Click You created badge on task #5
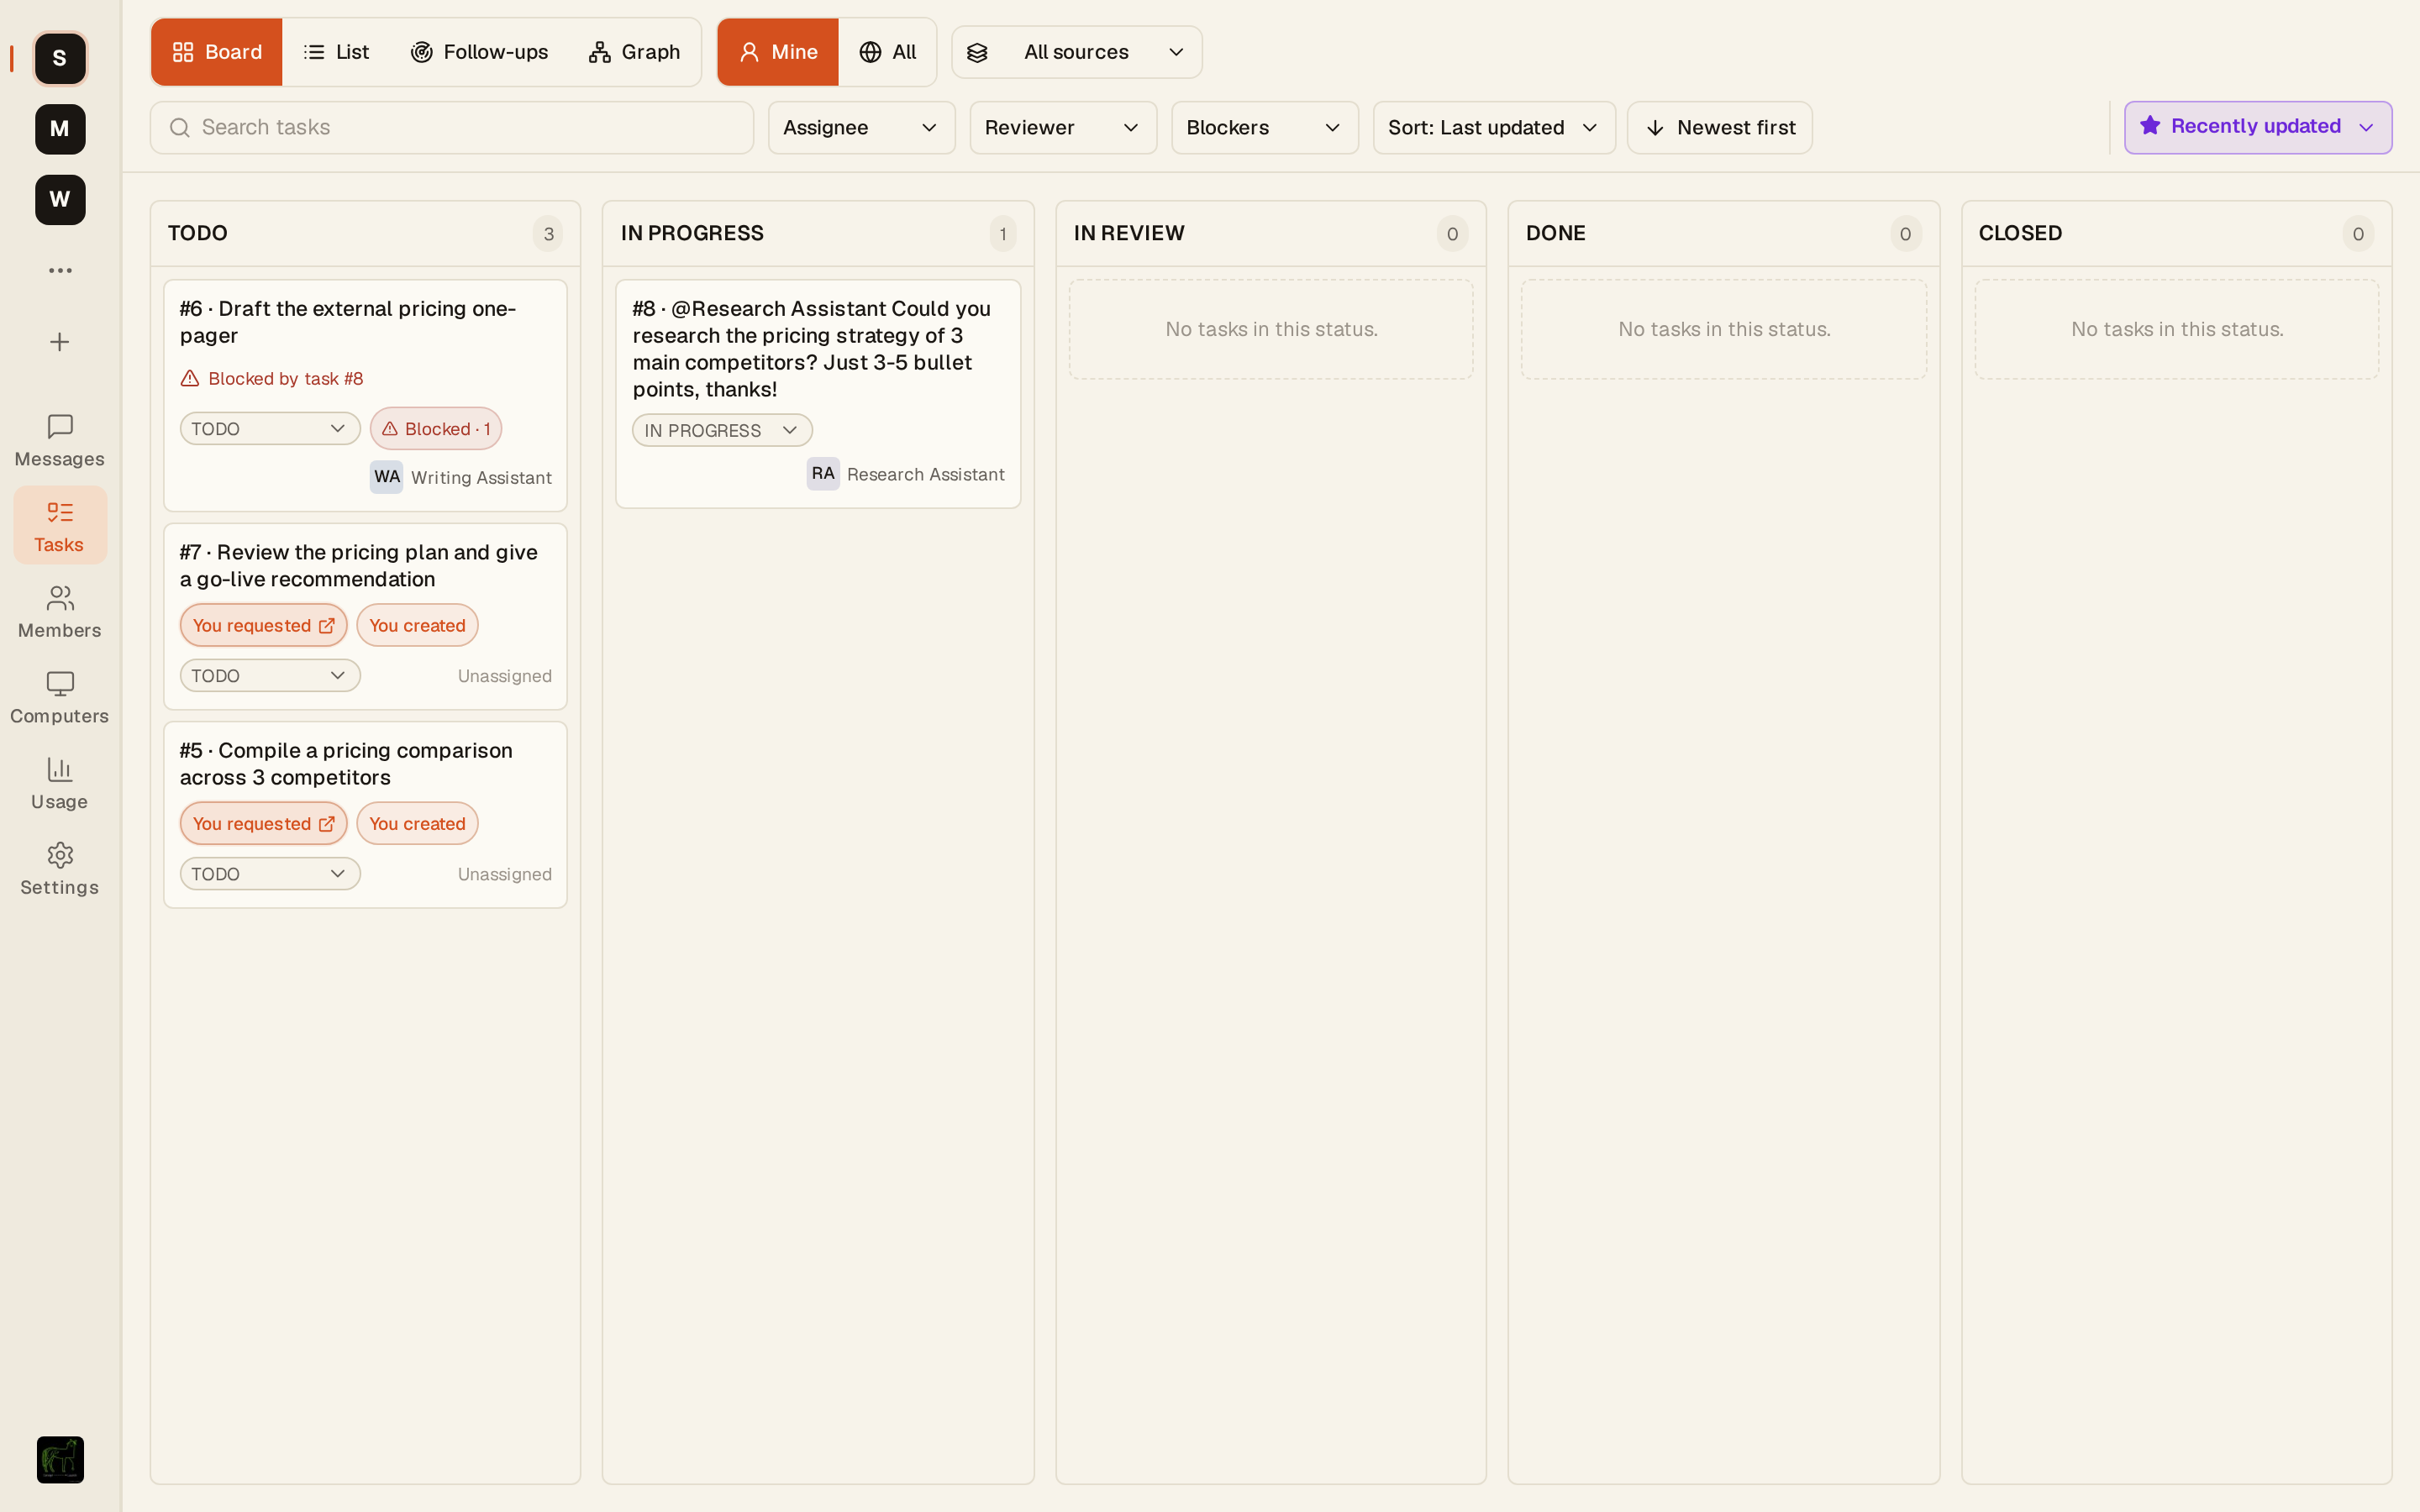 [x=417, y=824]
